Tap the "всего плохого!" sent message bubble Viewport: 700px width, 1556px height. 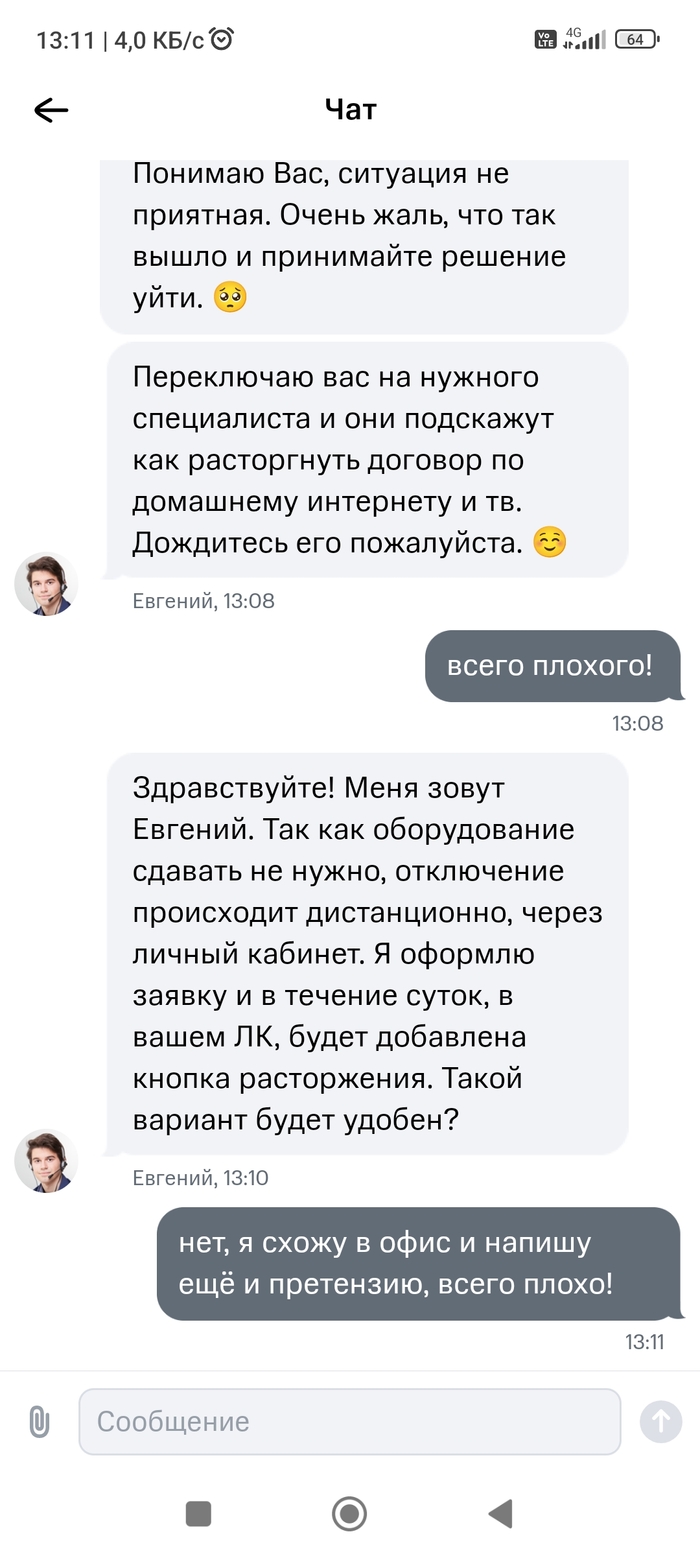click(552, 666)
